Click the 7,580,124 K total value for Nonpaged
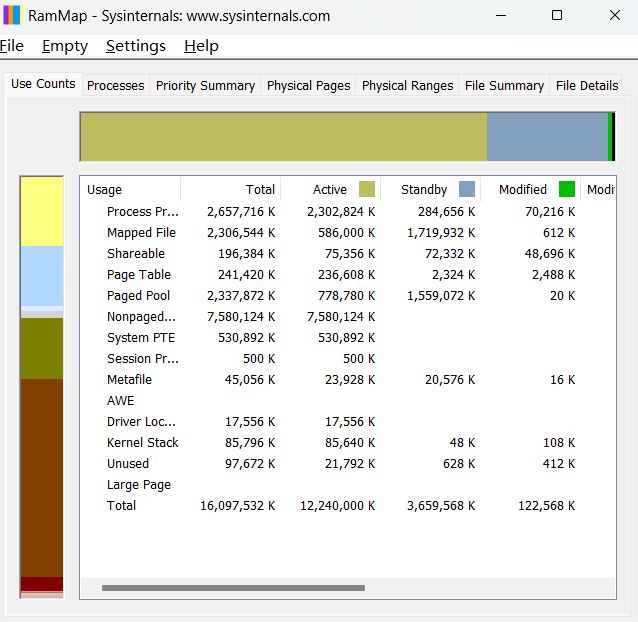 click(241, 316)
